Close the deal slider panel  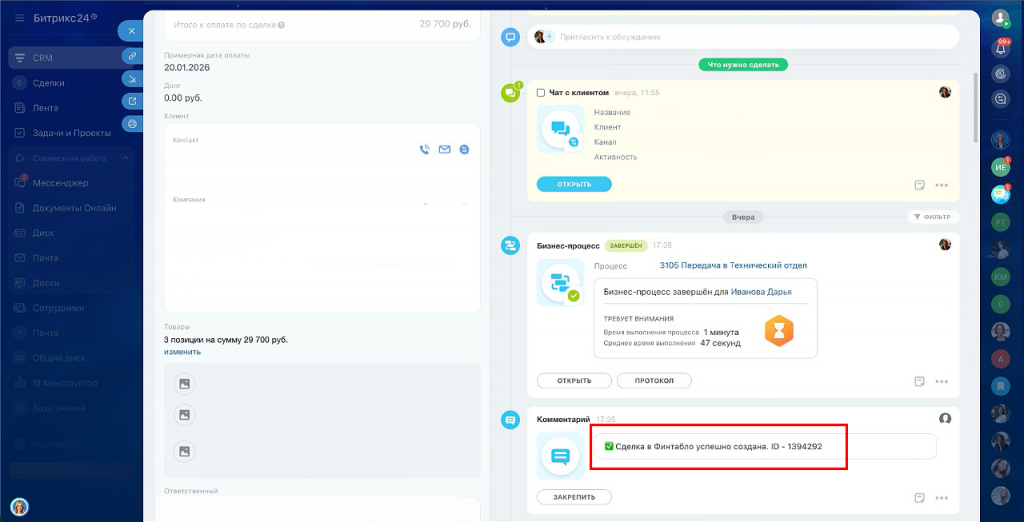coord(131,31)
